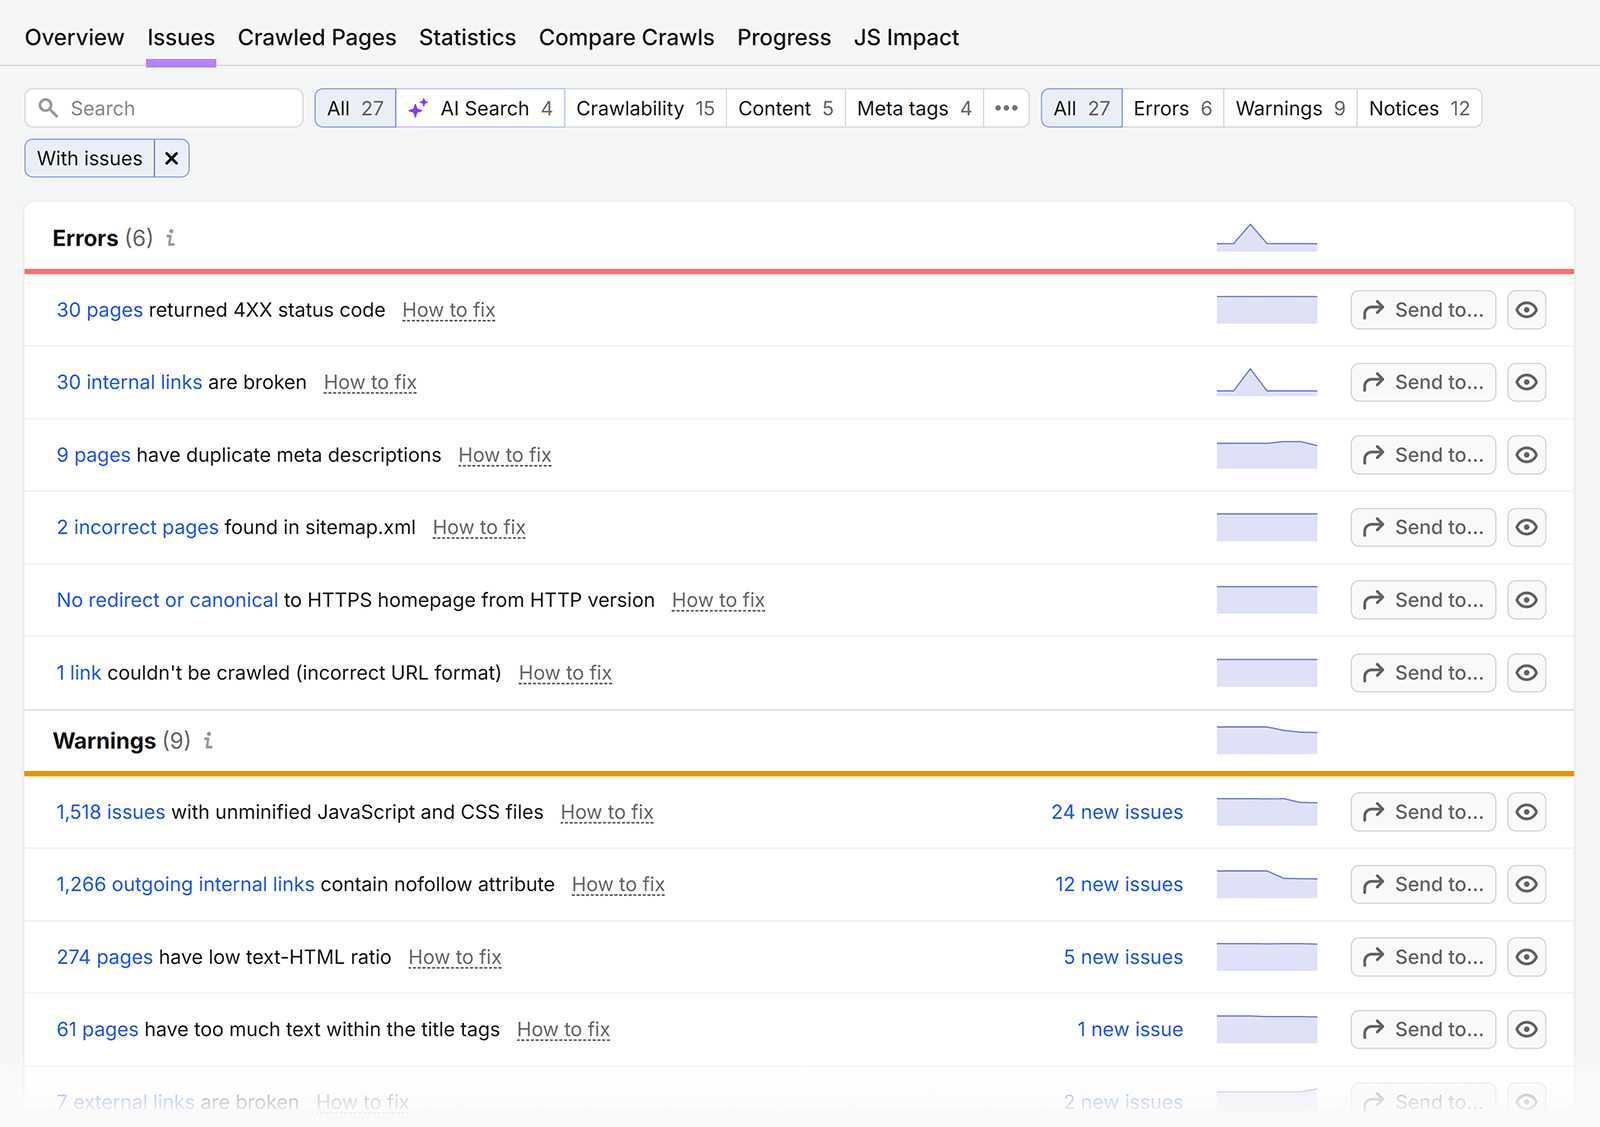Open more categories ellipsis menu
The height and width of the screenshot is (1127, 1600).
[x=1006, y=108]
